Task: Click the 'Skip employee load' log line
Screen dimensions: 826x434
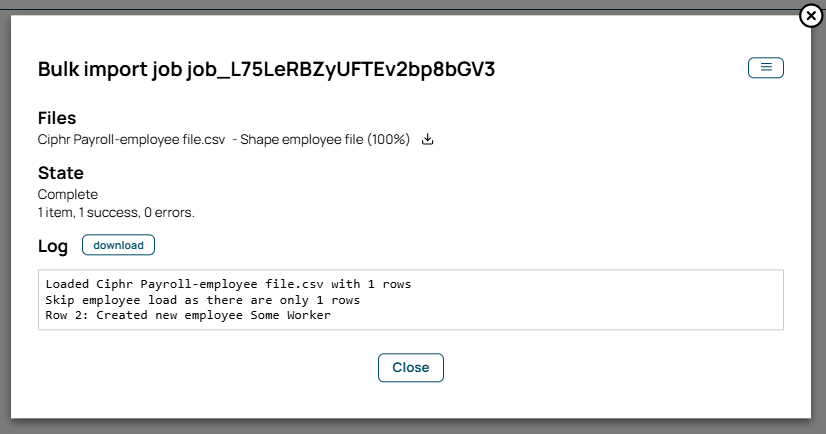Action: coord(203,300)
